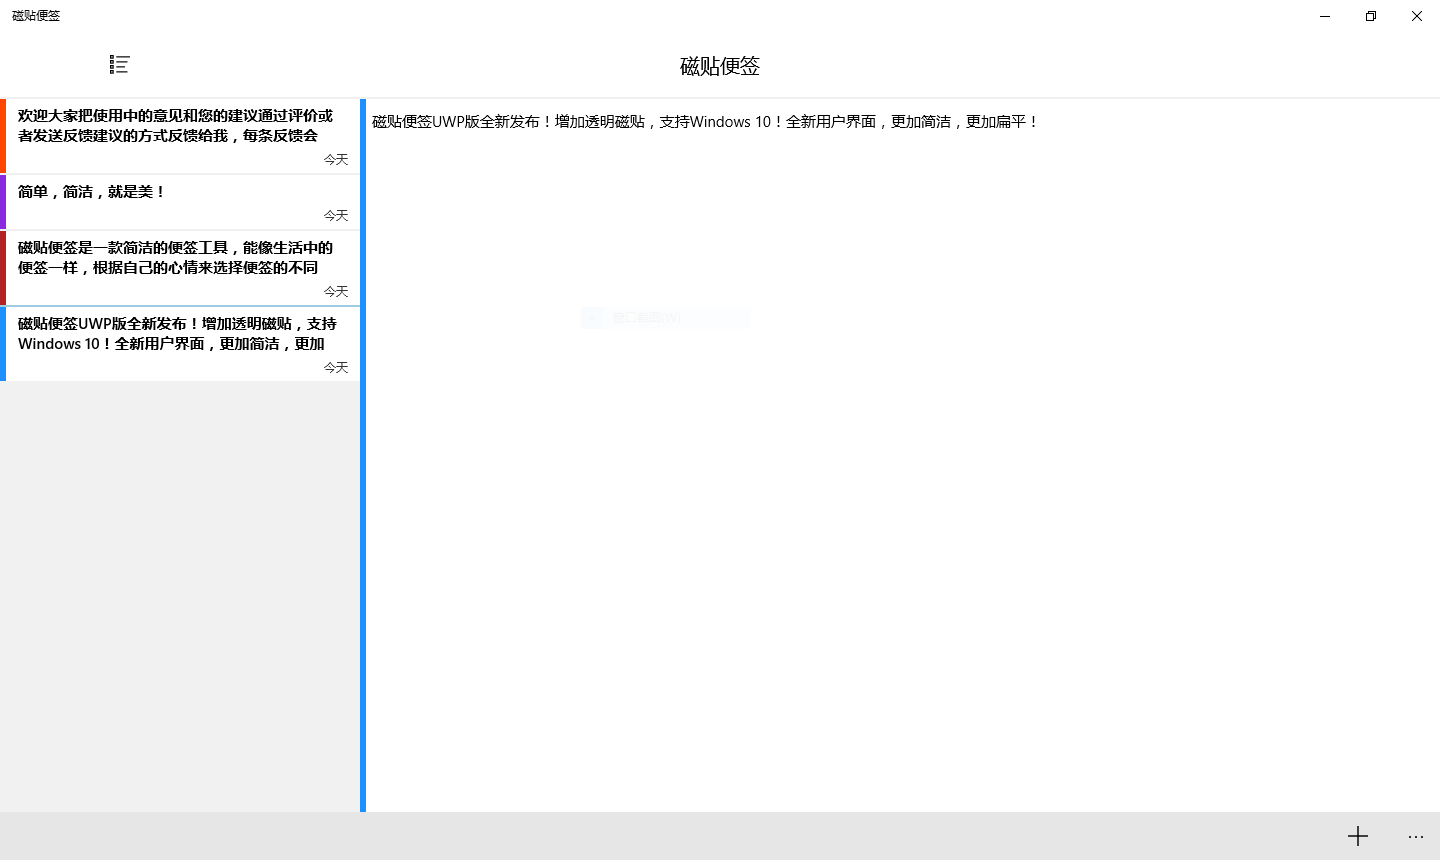Select the note 简单，简洁，就是美！
The width and height of the screenshot is (1440, 860).
pos(180,202)
